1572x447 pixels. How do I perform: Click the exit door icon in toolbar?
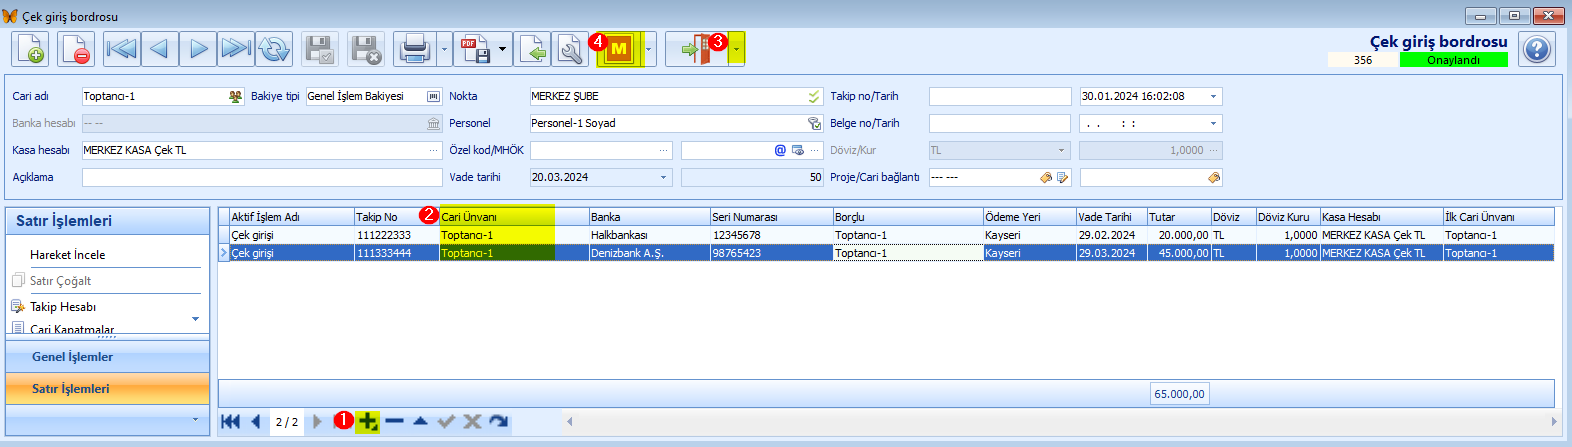(x=697, y=49)
